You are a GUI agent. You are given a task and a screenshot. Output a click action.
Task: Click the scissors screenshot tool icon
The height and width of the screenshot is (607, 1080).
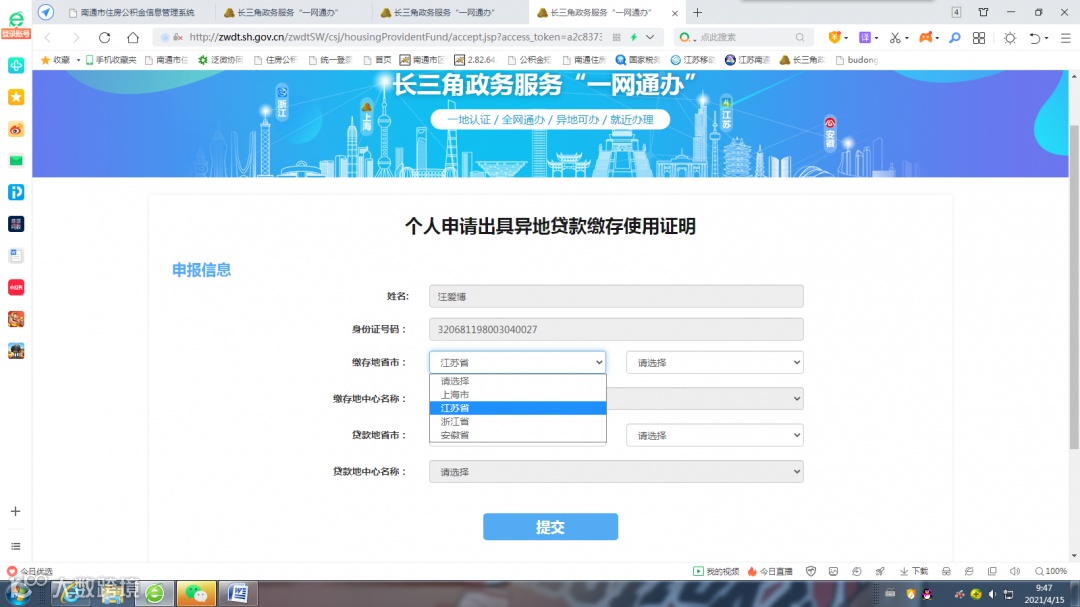(895, 38)
